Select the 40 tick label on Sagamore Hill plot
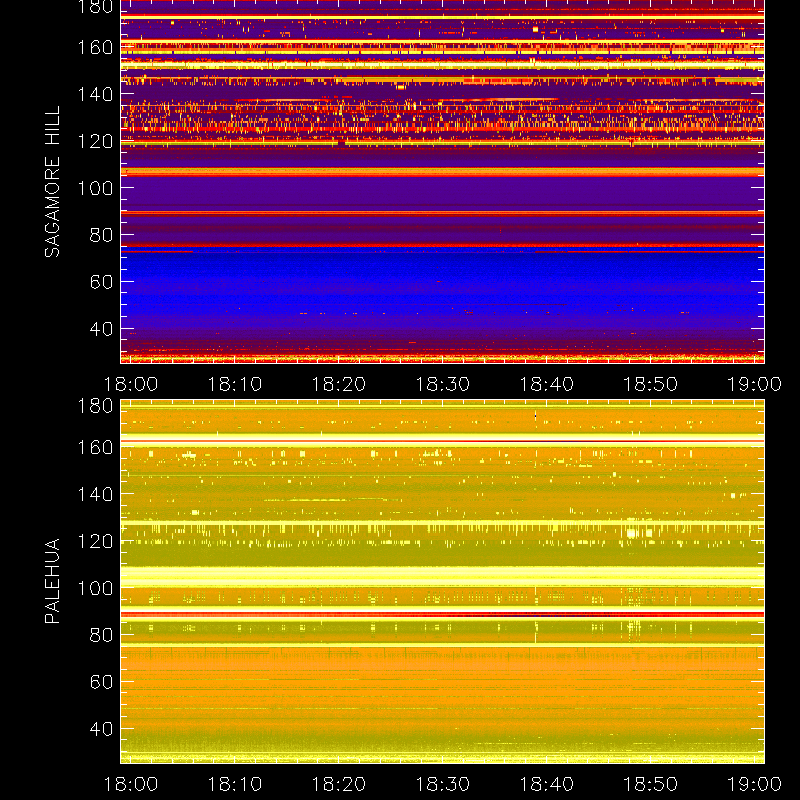Image resolution: width=800 pixels, height=800 pixels. click(x=101, y=329)
